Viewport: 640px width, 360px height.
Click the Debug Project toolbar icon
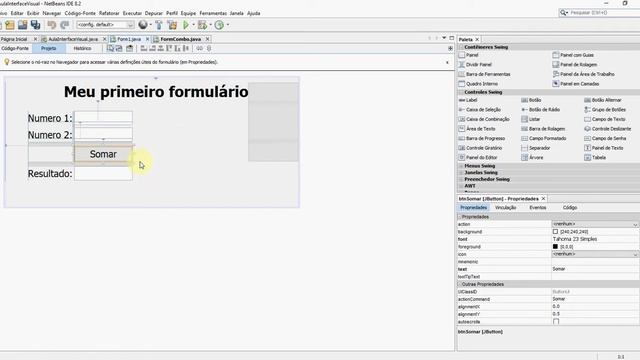[202, 25]
